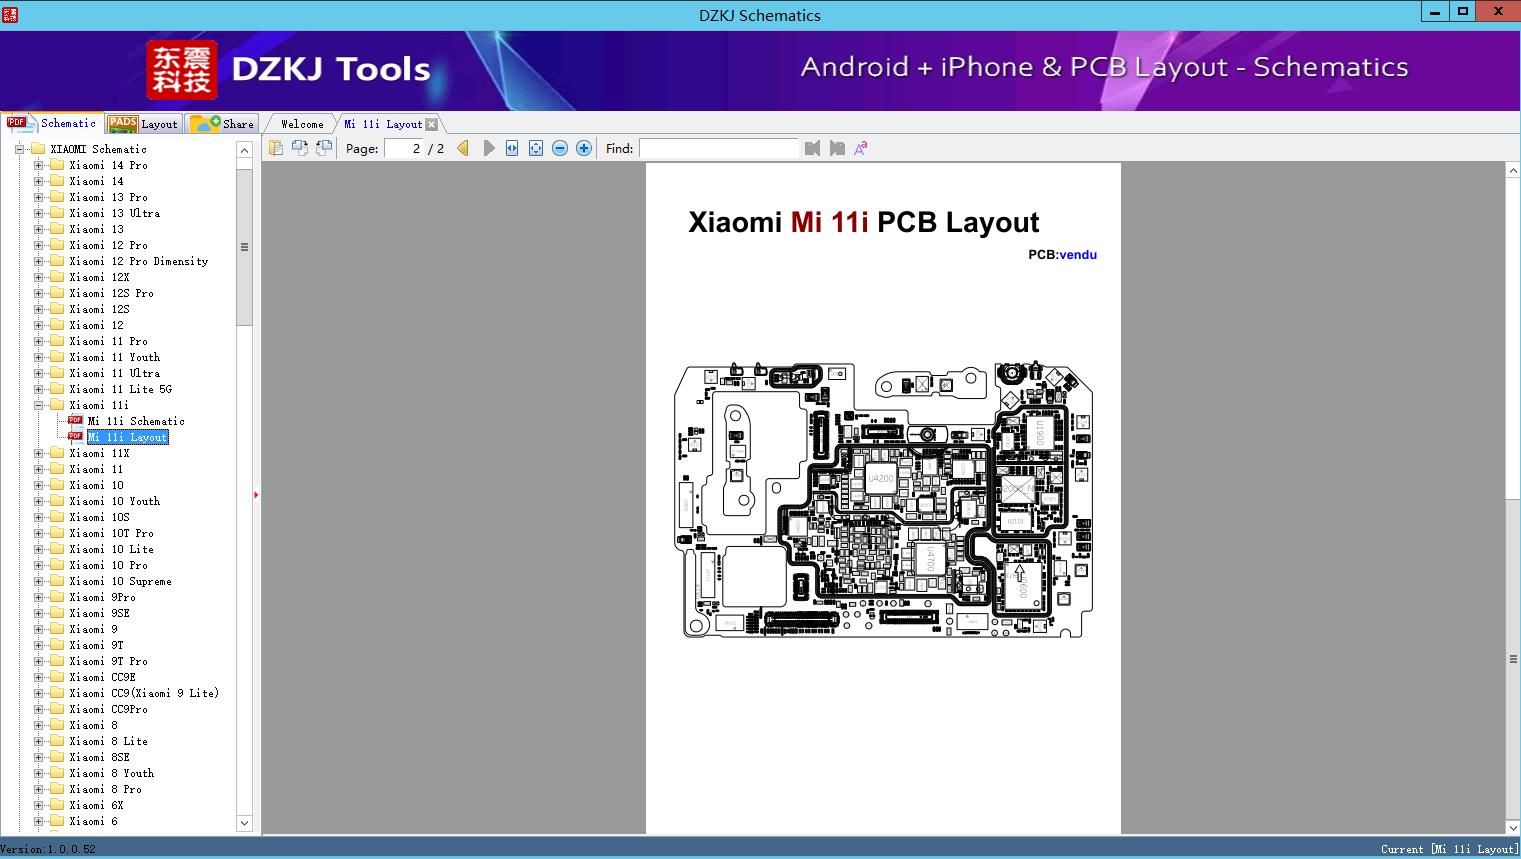
Task: Zoom in with the plus icon
Action: tap(584, 148)
